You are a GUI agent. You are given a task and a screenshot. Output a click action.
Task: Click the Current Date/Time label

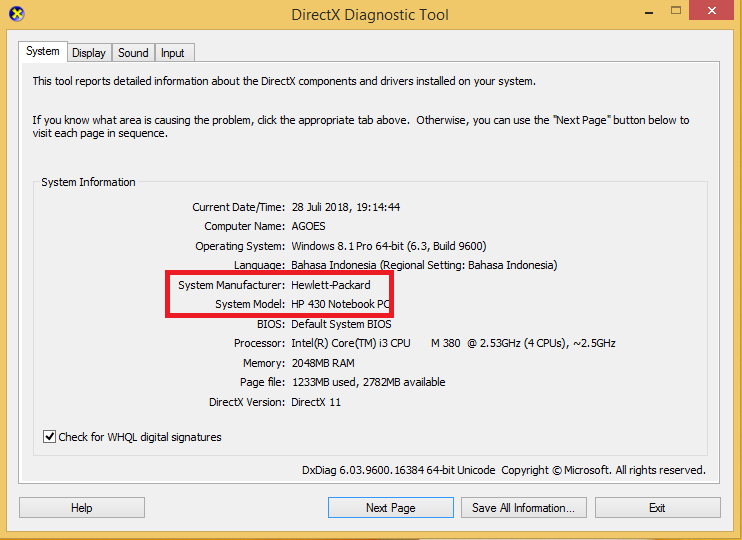(238, 207)
